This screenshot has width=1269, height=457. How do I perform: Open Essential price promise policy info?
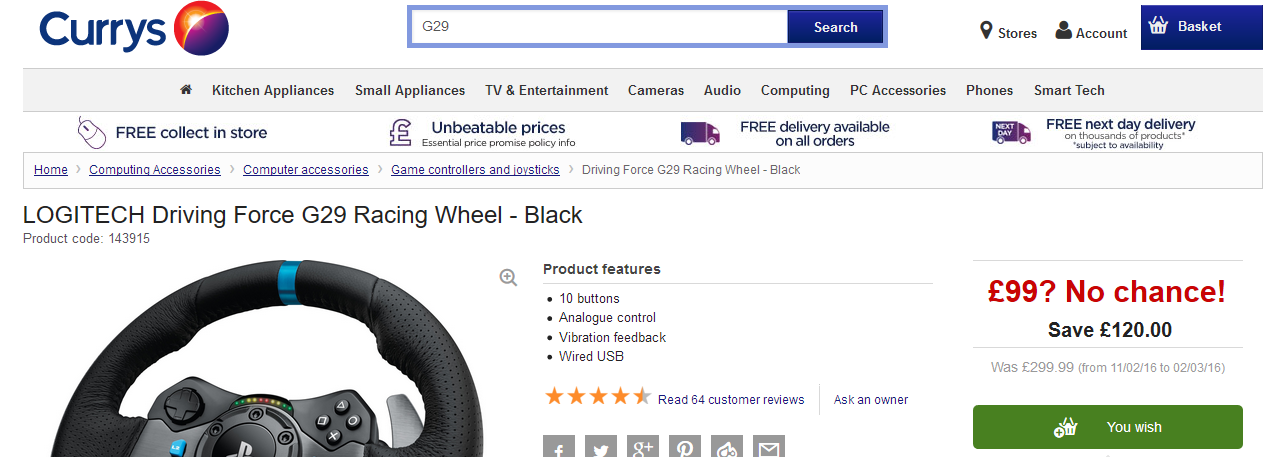498,143
